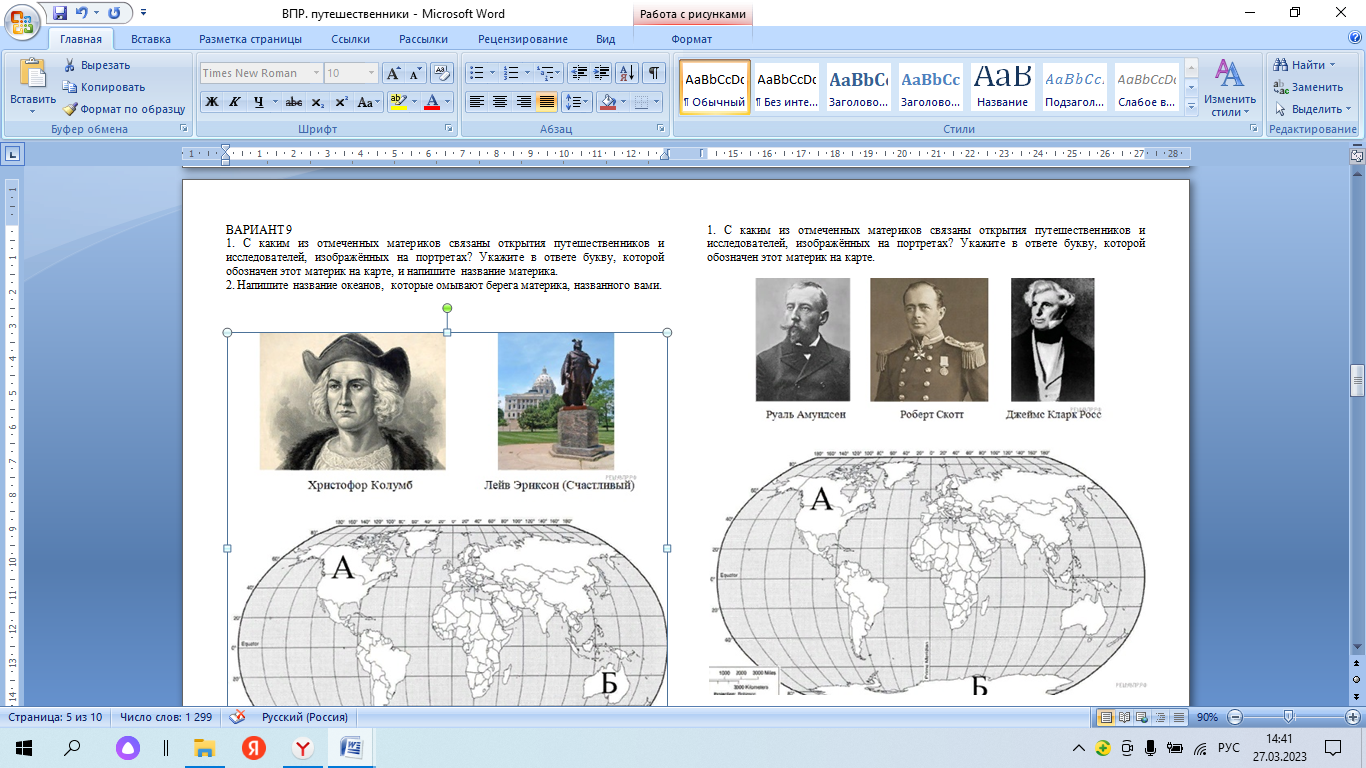Switch to Вставка tab

pos(150,39)
